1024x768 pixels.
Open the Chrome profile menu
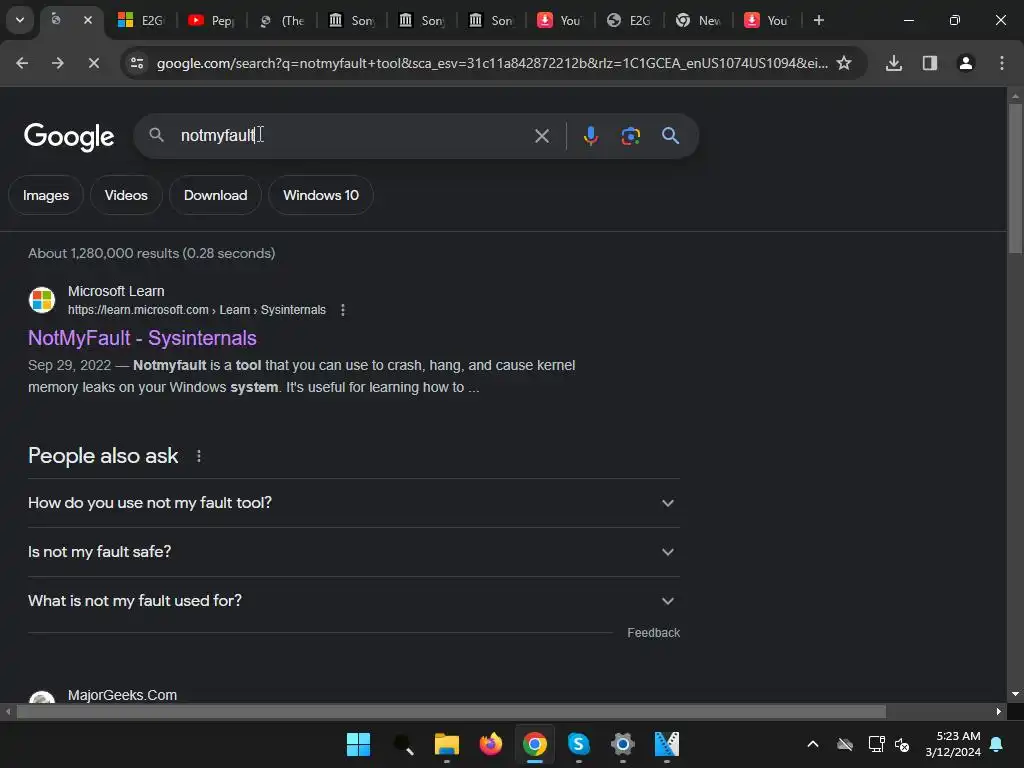point(965,63)
